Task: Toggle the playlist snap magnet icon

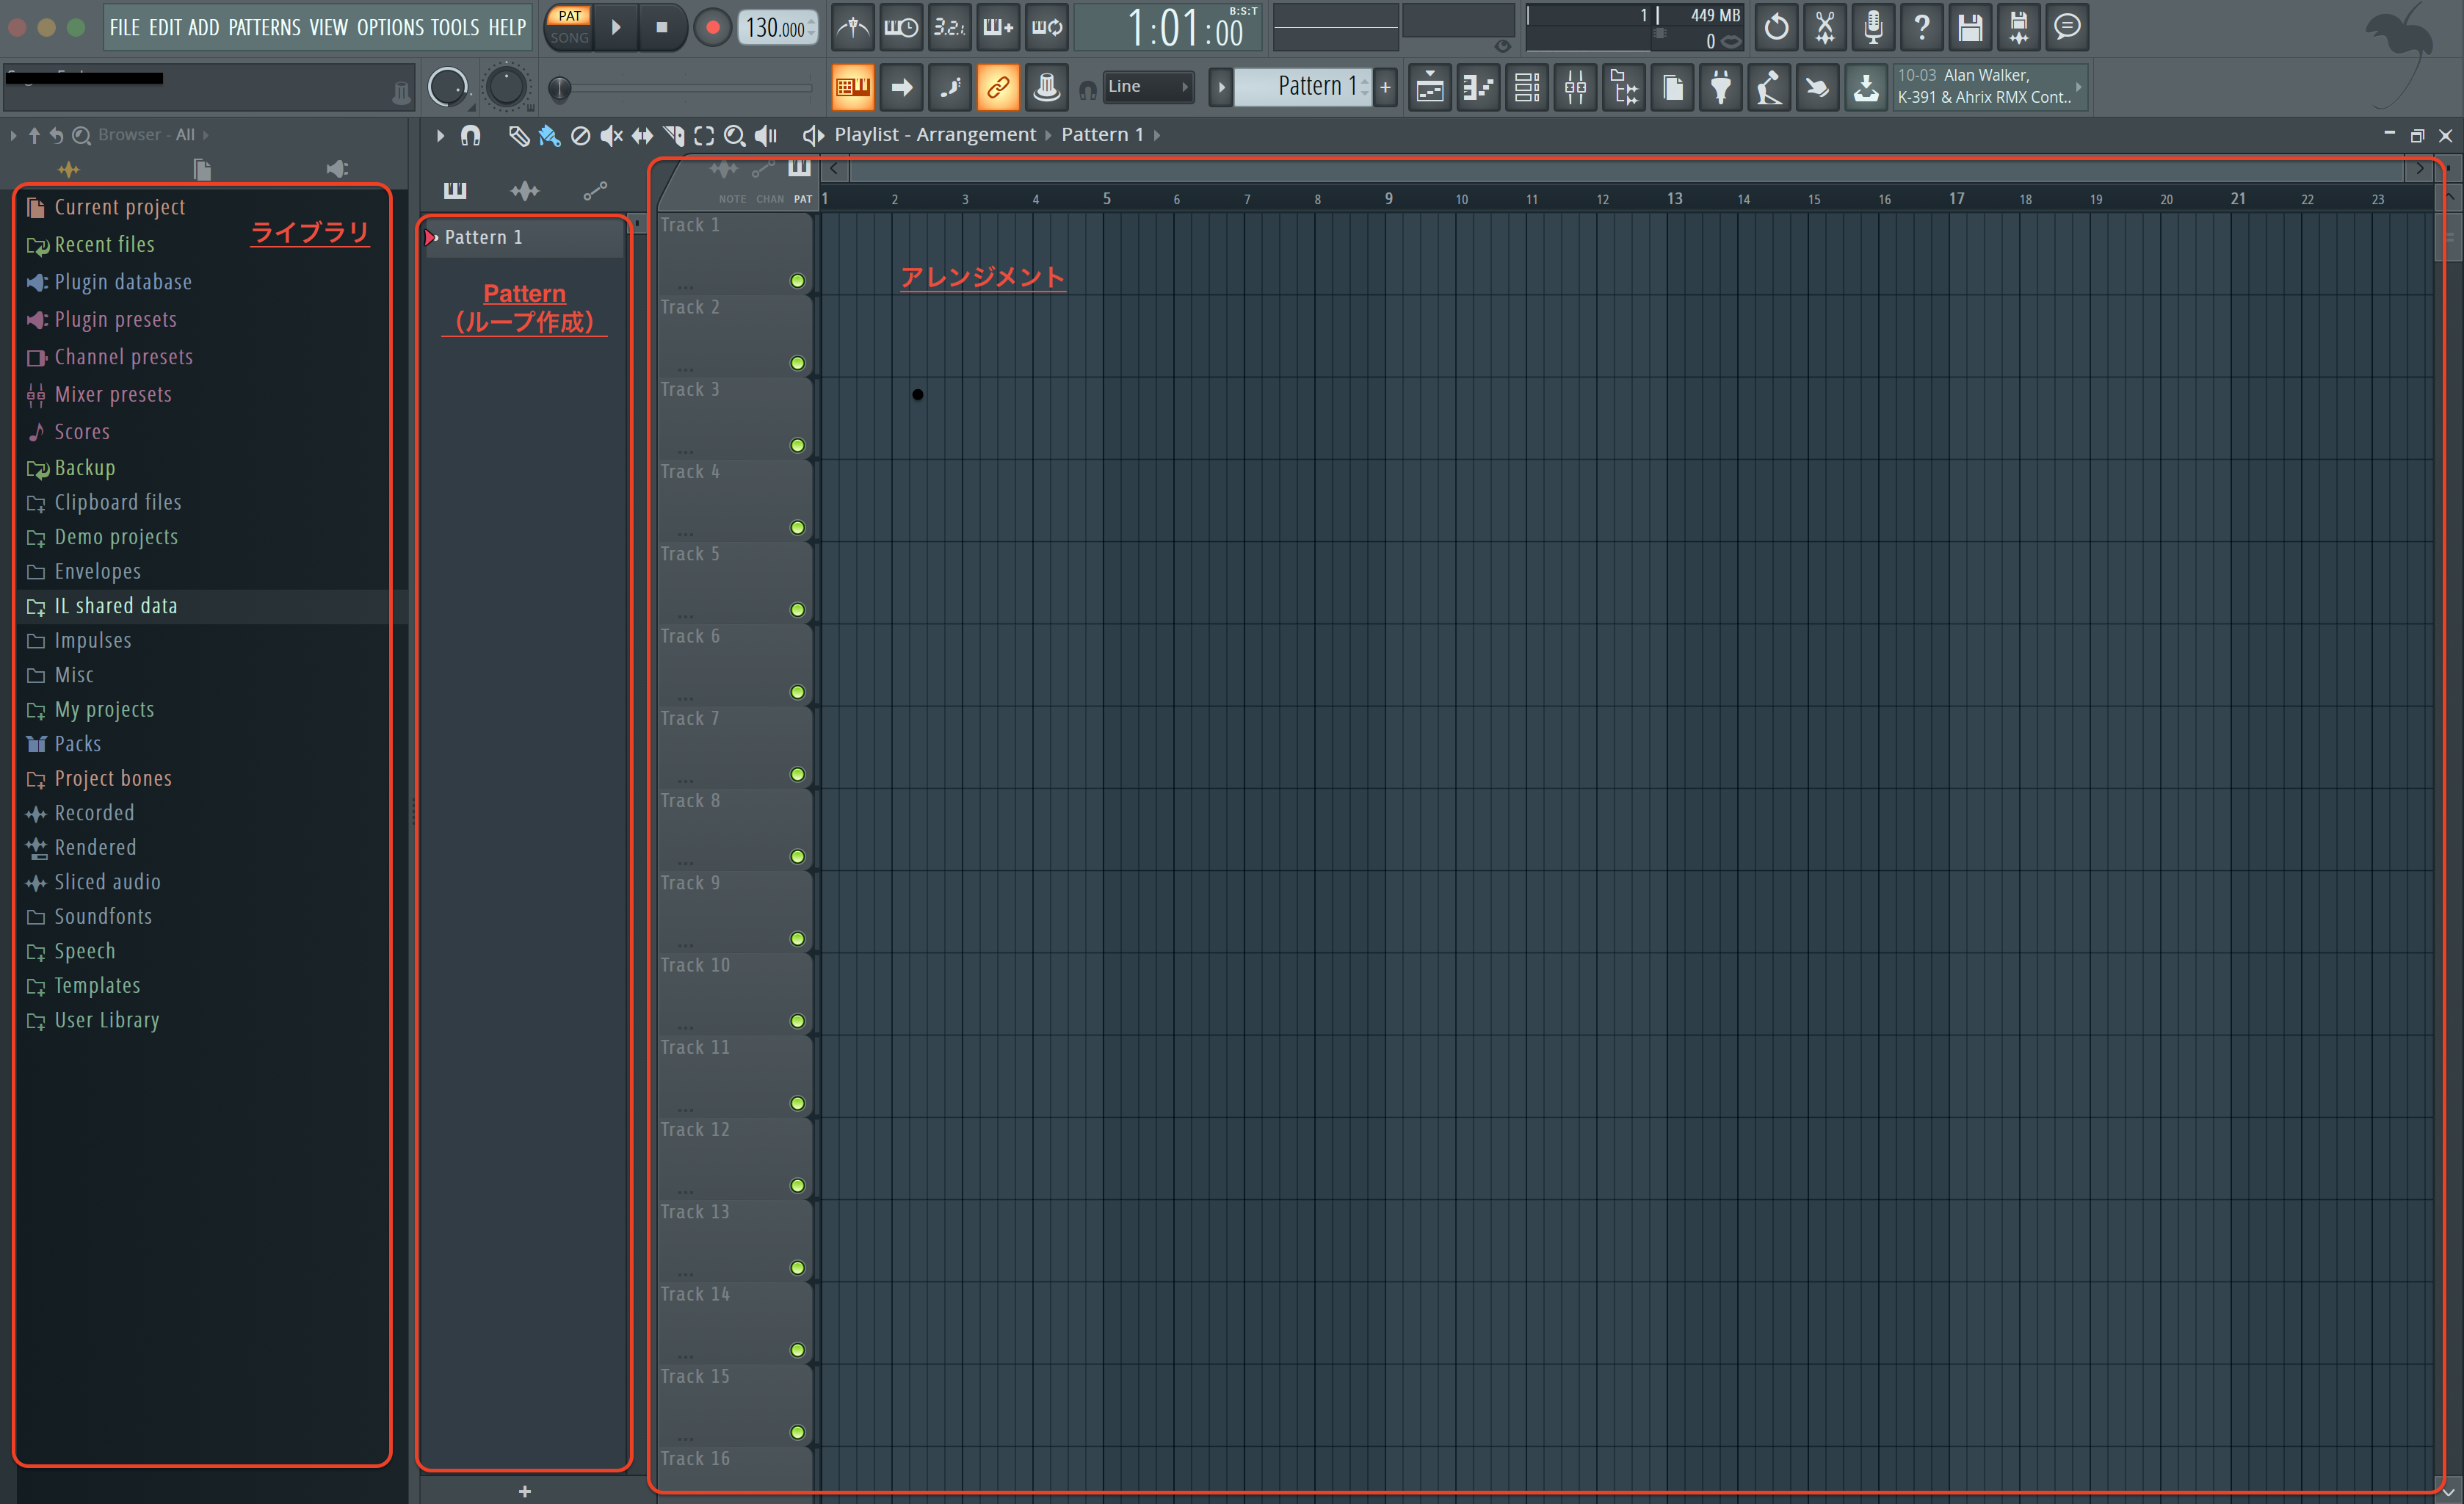Action: (x=470, y=135)
